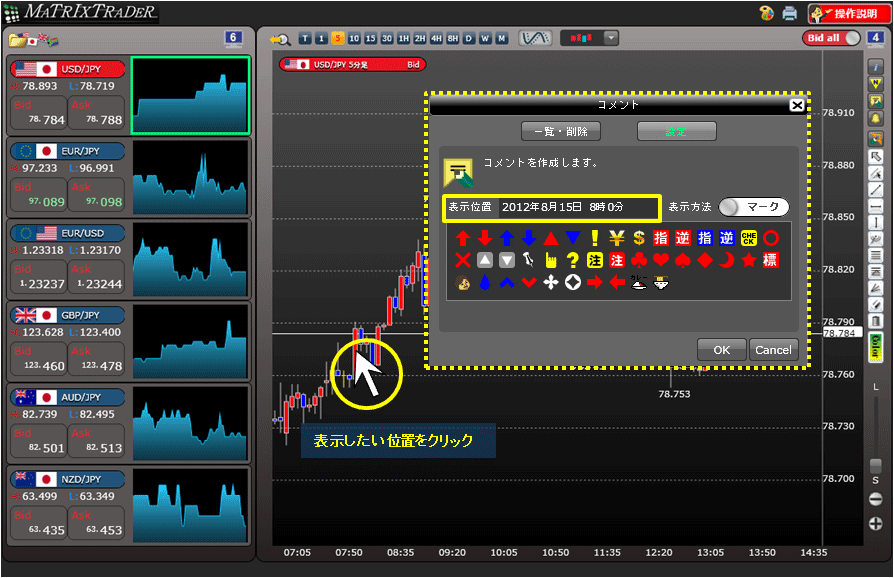Click the 表示位置 date field

tap(551, 207)
